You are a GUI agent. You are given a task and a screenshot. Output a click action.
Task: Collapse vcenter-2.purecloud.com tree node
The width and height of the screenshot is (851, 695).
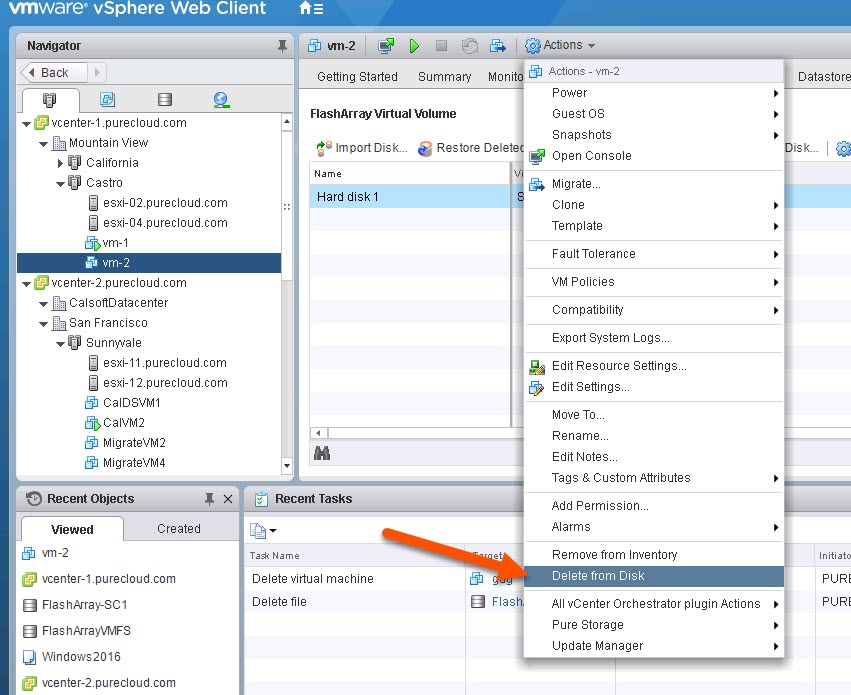tap(26, 284)
